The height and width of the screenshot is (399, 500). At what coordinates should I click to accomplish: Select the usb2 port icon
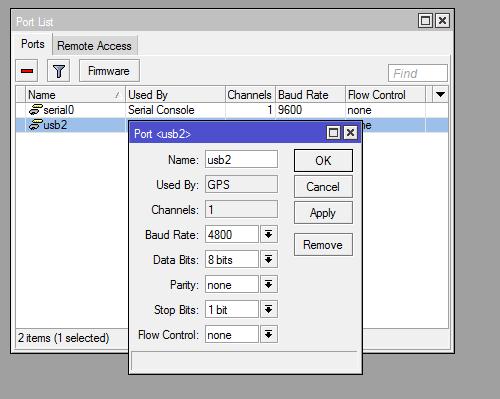pos(36,125)
